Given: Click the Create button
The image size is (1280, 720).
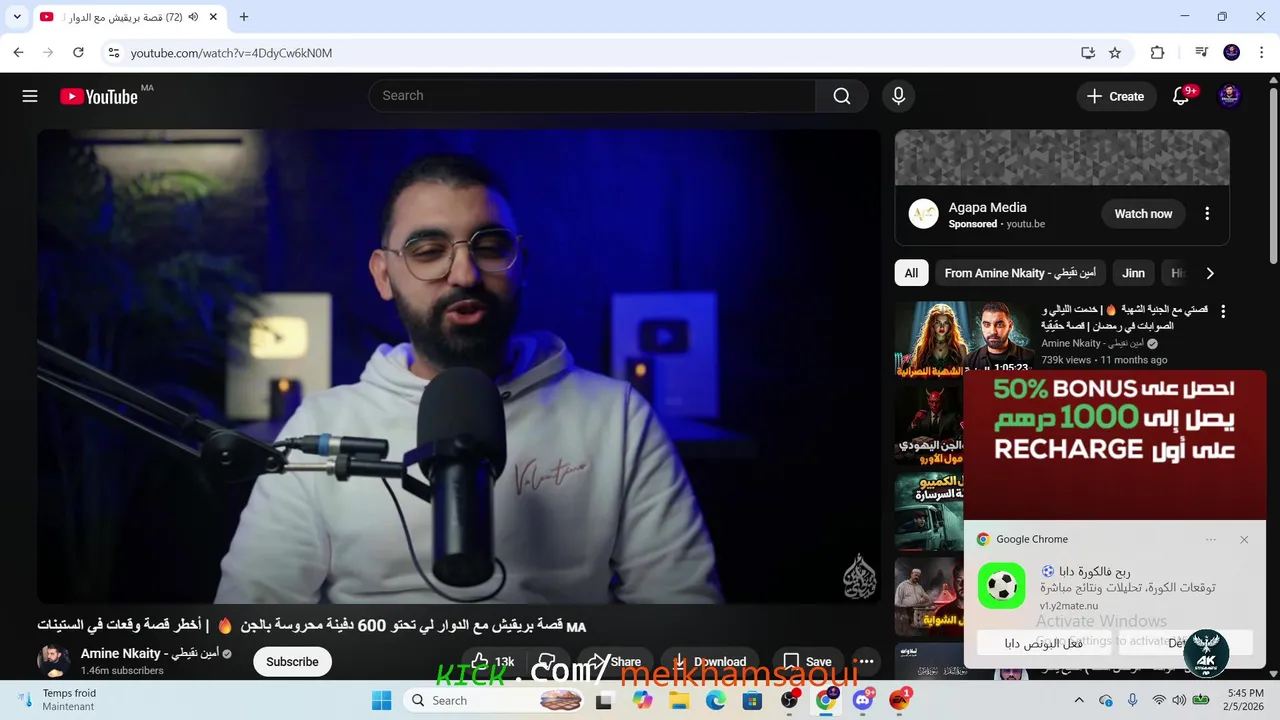Looking at the screenshot, I should click(1115, 96).
